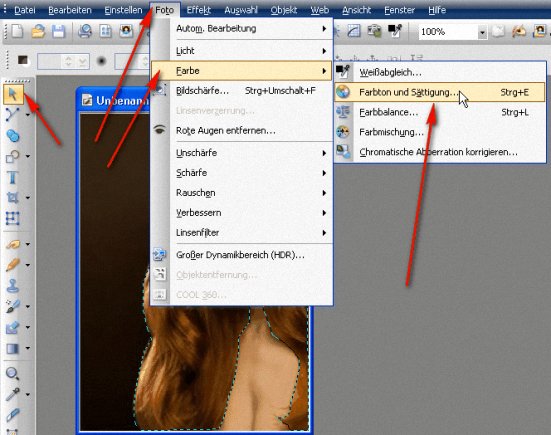
Task: Select the Stamp clone tool
Action: (x=13, y=285)
